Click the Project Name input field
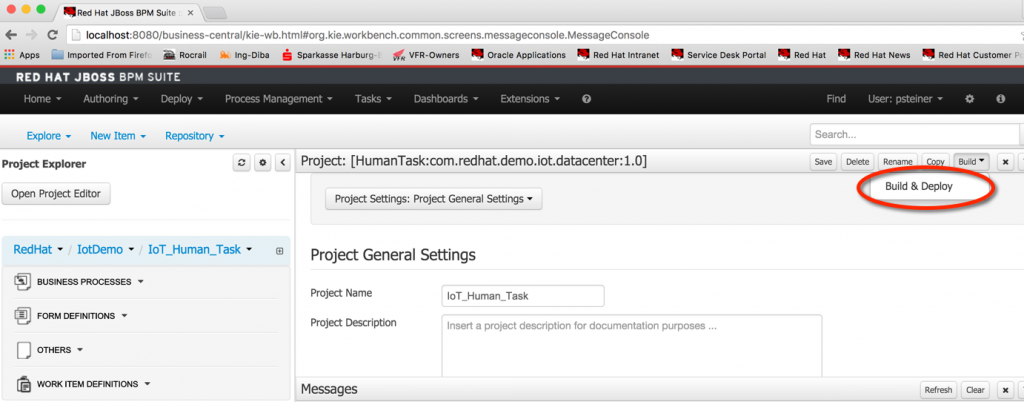 [523, 296]
